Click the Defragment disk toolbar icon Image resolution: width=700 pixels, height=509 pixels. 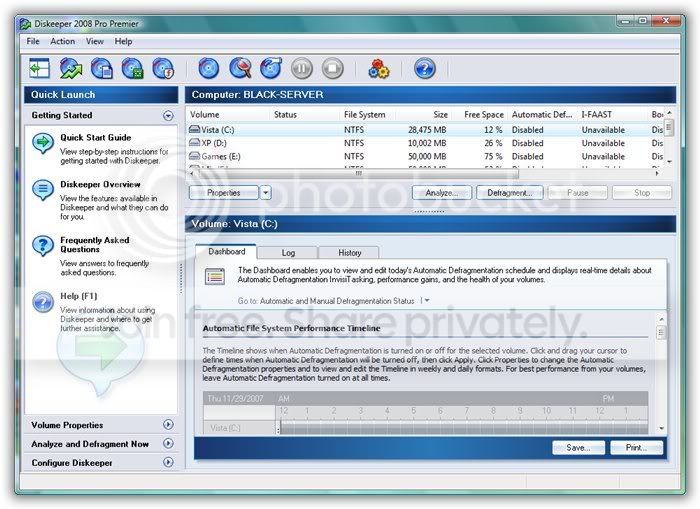[271, 68]
